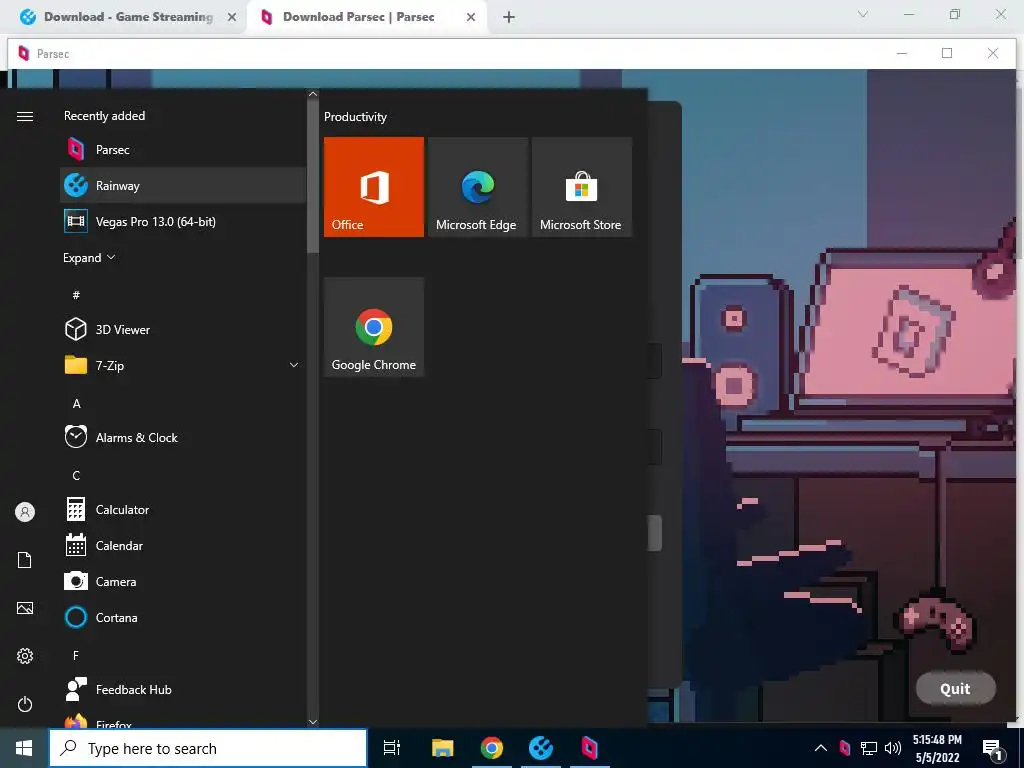The image size is (1024, 768).
Task: Open the Calendar app
Action: pyautogui.click(x=183, y=545)
